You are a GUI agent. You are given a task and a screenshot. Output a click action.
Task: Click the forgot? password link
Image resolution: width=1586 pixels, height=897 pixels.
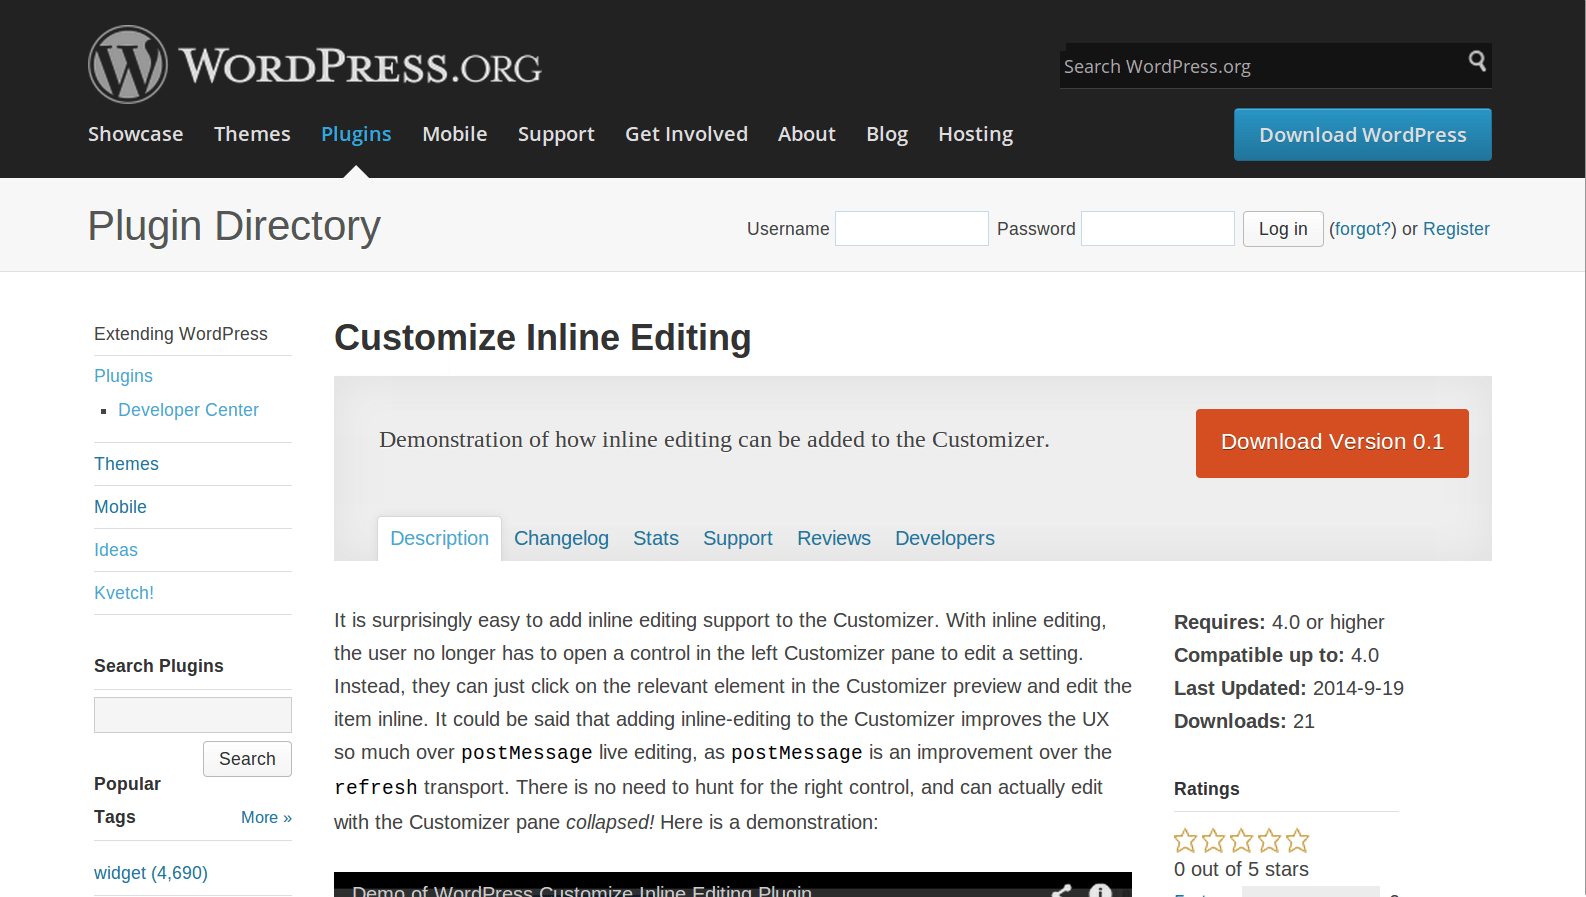point(1363,229)
